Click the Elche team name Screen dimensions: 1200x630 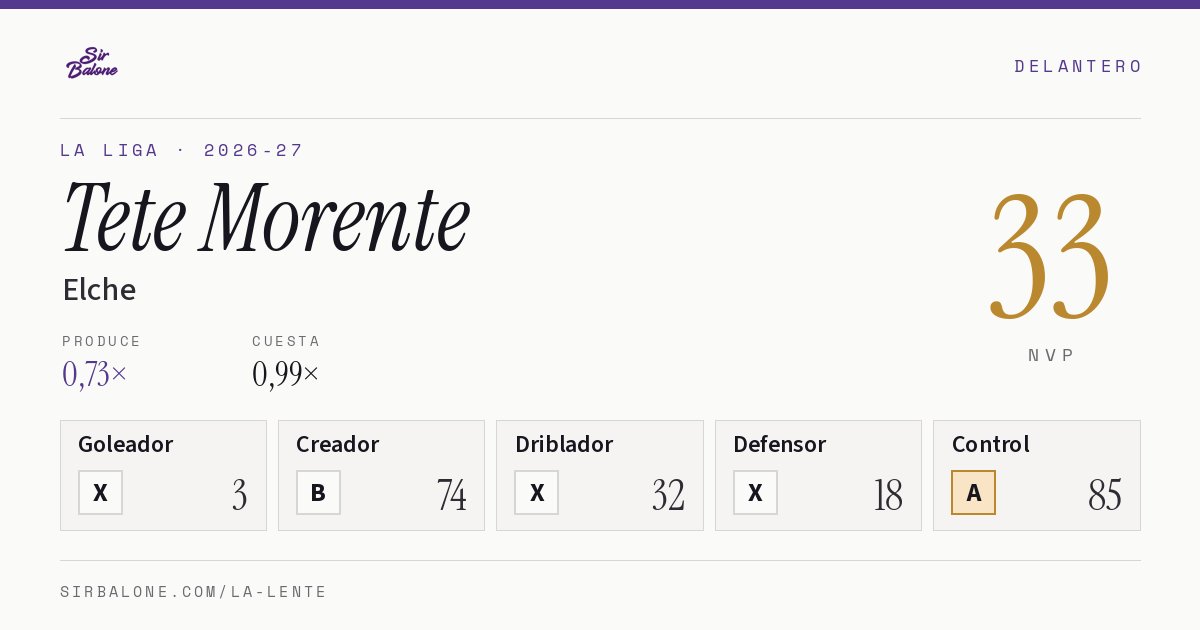click(99, 290)
